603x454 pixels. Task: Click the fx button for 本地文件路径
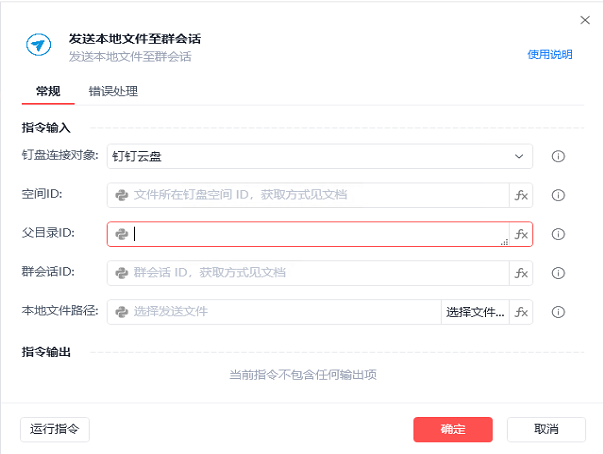(x=521, y=312)
